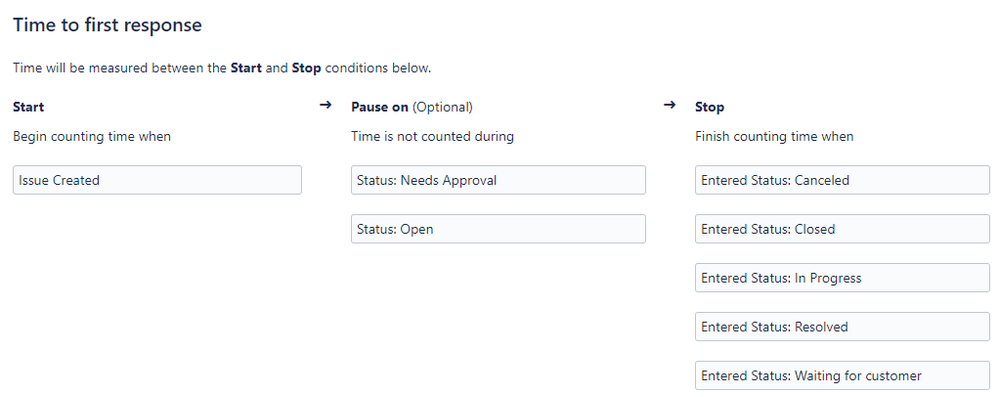The image size is (999, 397).
Task: Select the Status: Open pause condition
Action: tap(498, 229)
